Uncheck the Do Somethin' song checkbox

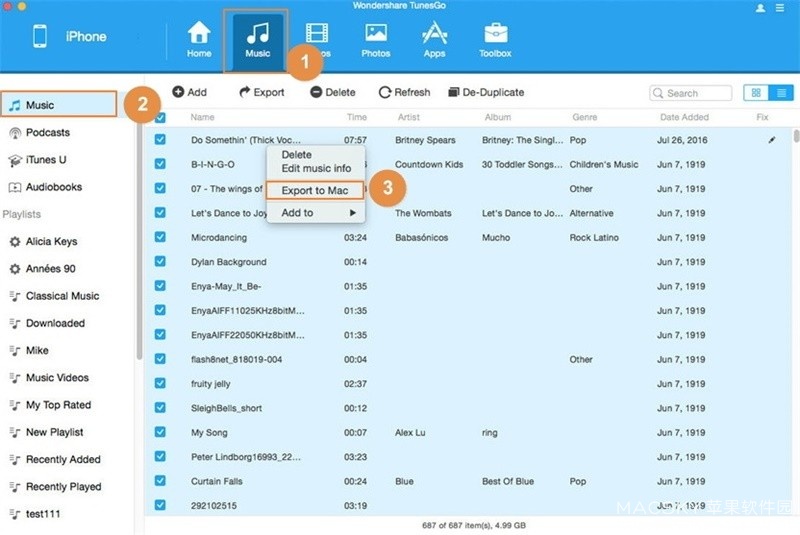tap(160, 139)
